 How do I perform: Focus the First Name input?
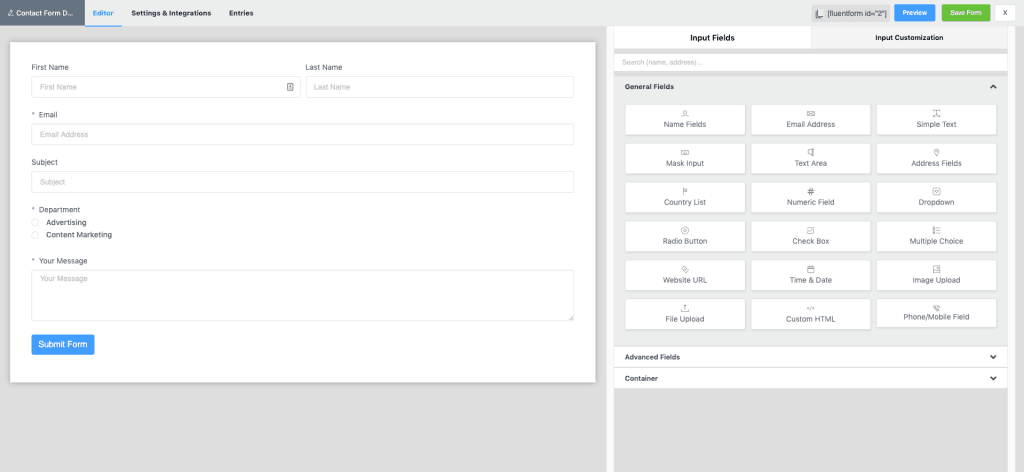[x=166, y=87]
